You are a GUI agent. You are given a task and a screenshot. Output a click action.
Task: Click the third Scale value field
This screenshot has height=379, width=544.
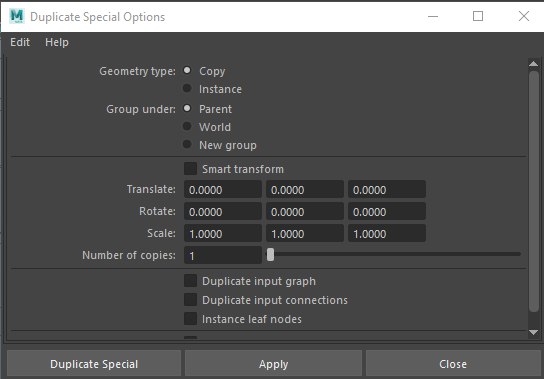[387, 234]
